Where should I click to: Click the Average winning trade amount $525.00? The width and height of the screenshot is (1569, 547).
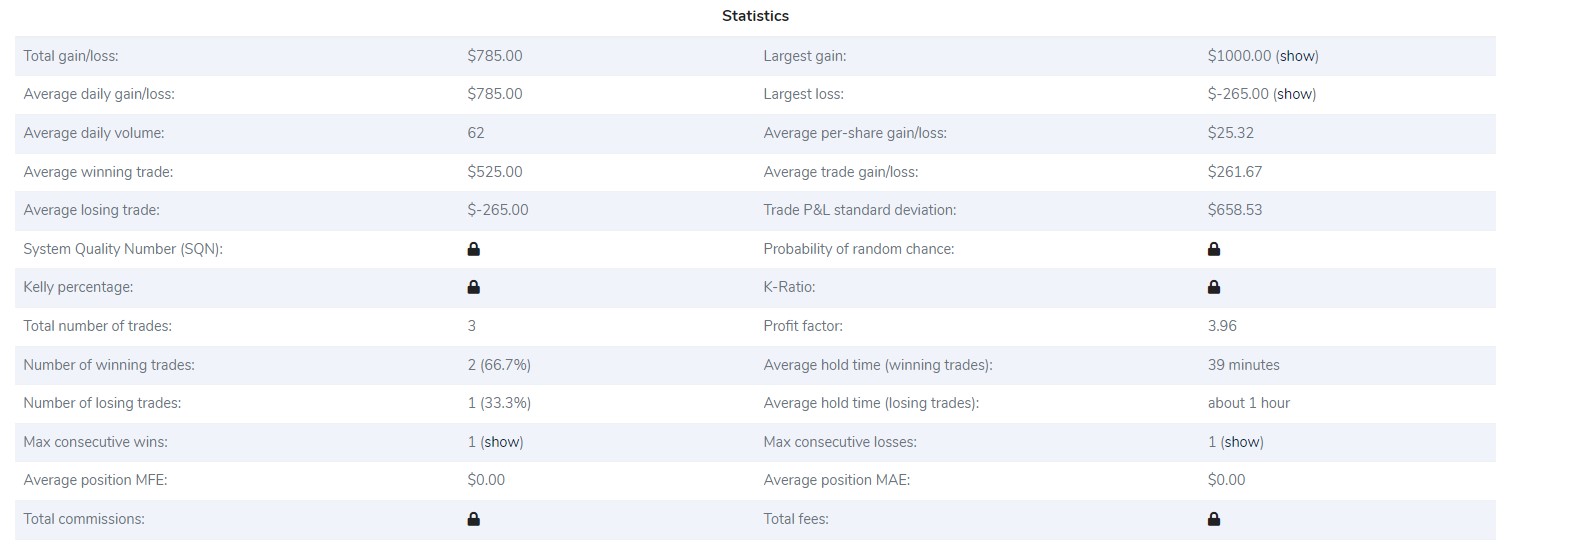[x=495, y=172]
